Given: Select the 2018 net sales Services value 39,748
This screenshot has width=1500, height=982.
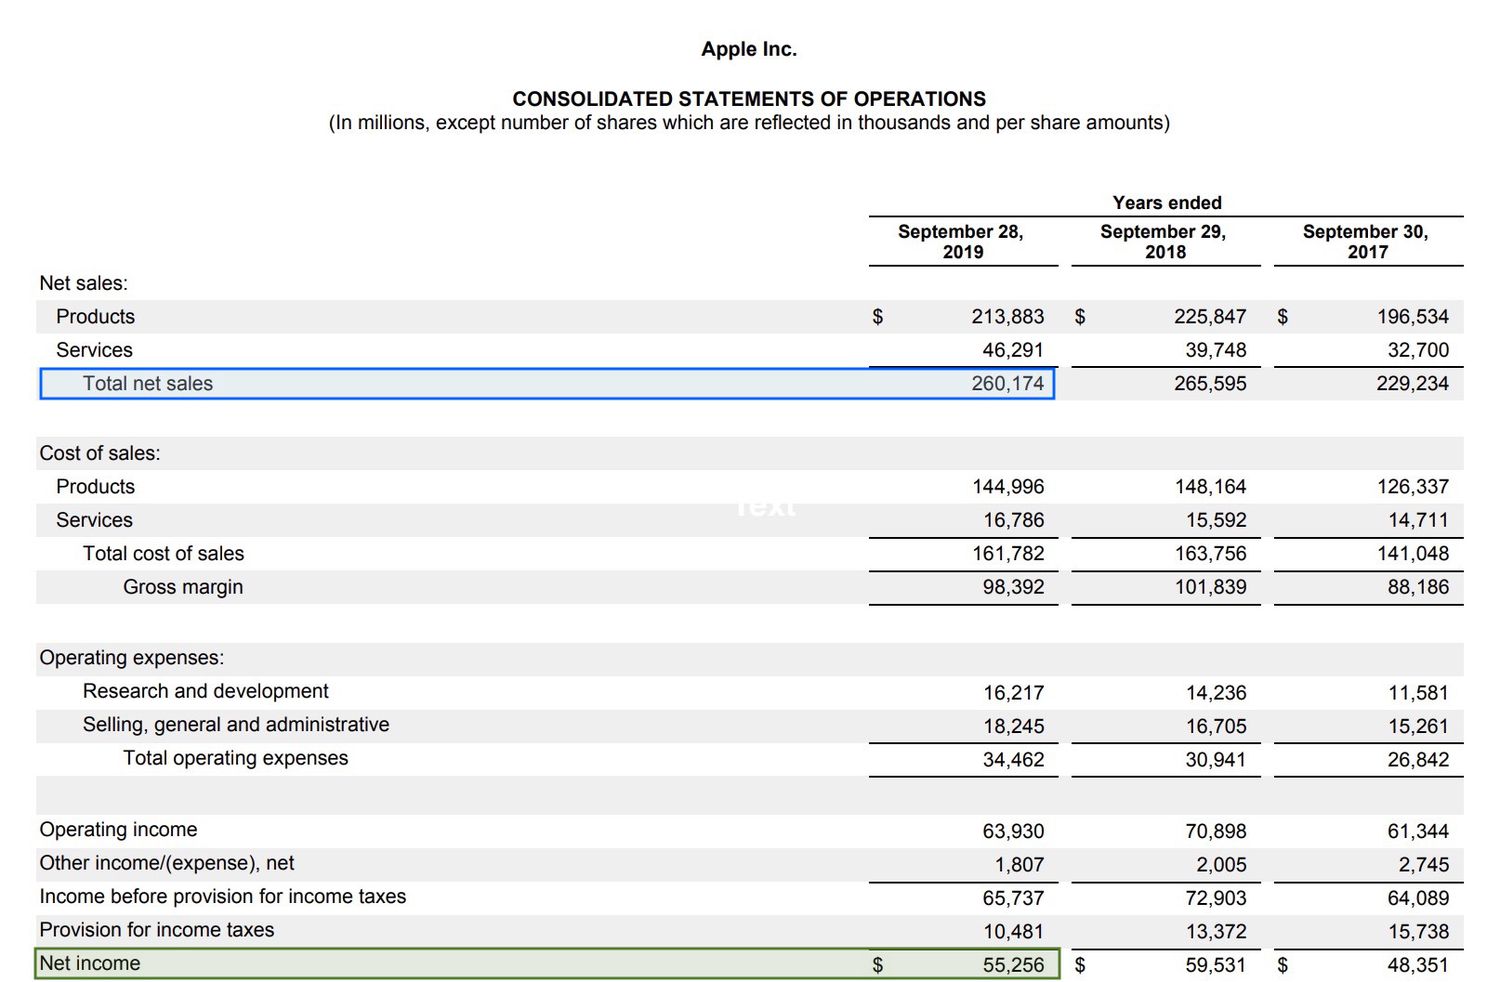Looking at the screenshot, I should click(x=1216, y=351).
